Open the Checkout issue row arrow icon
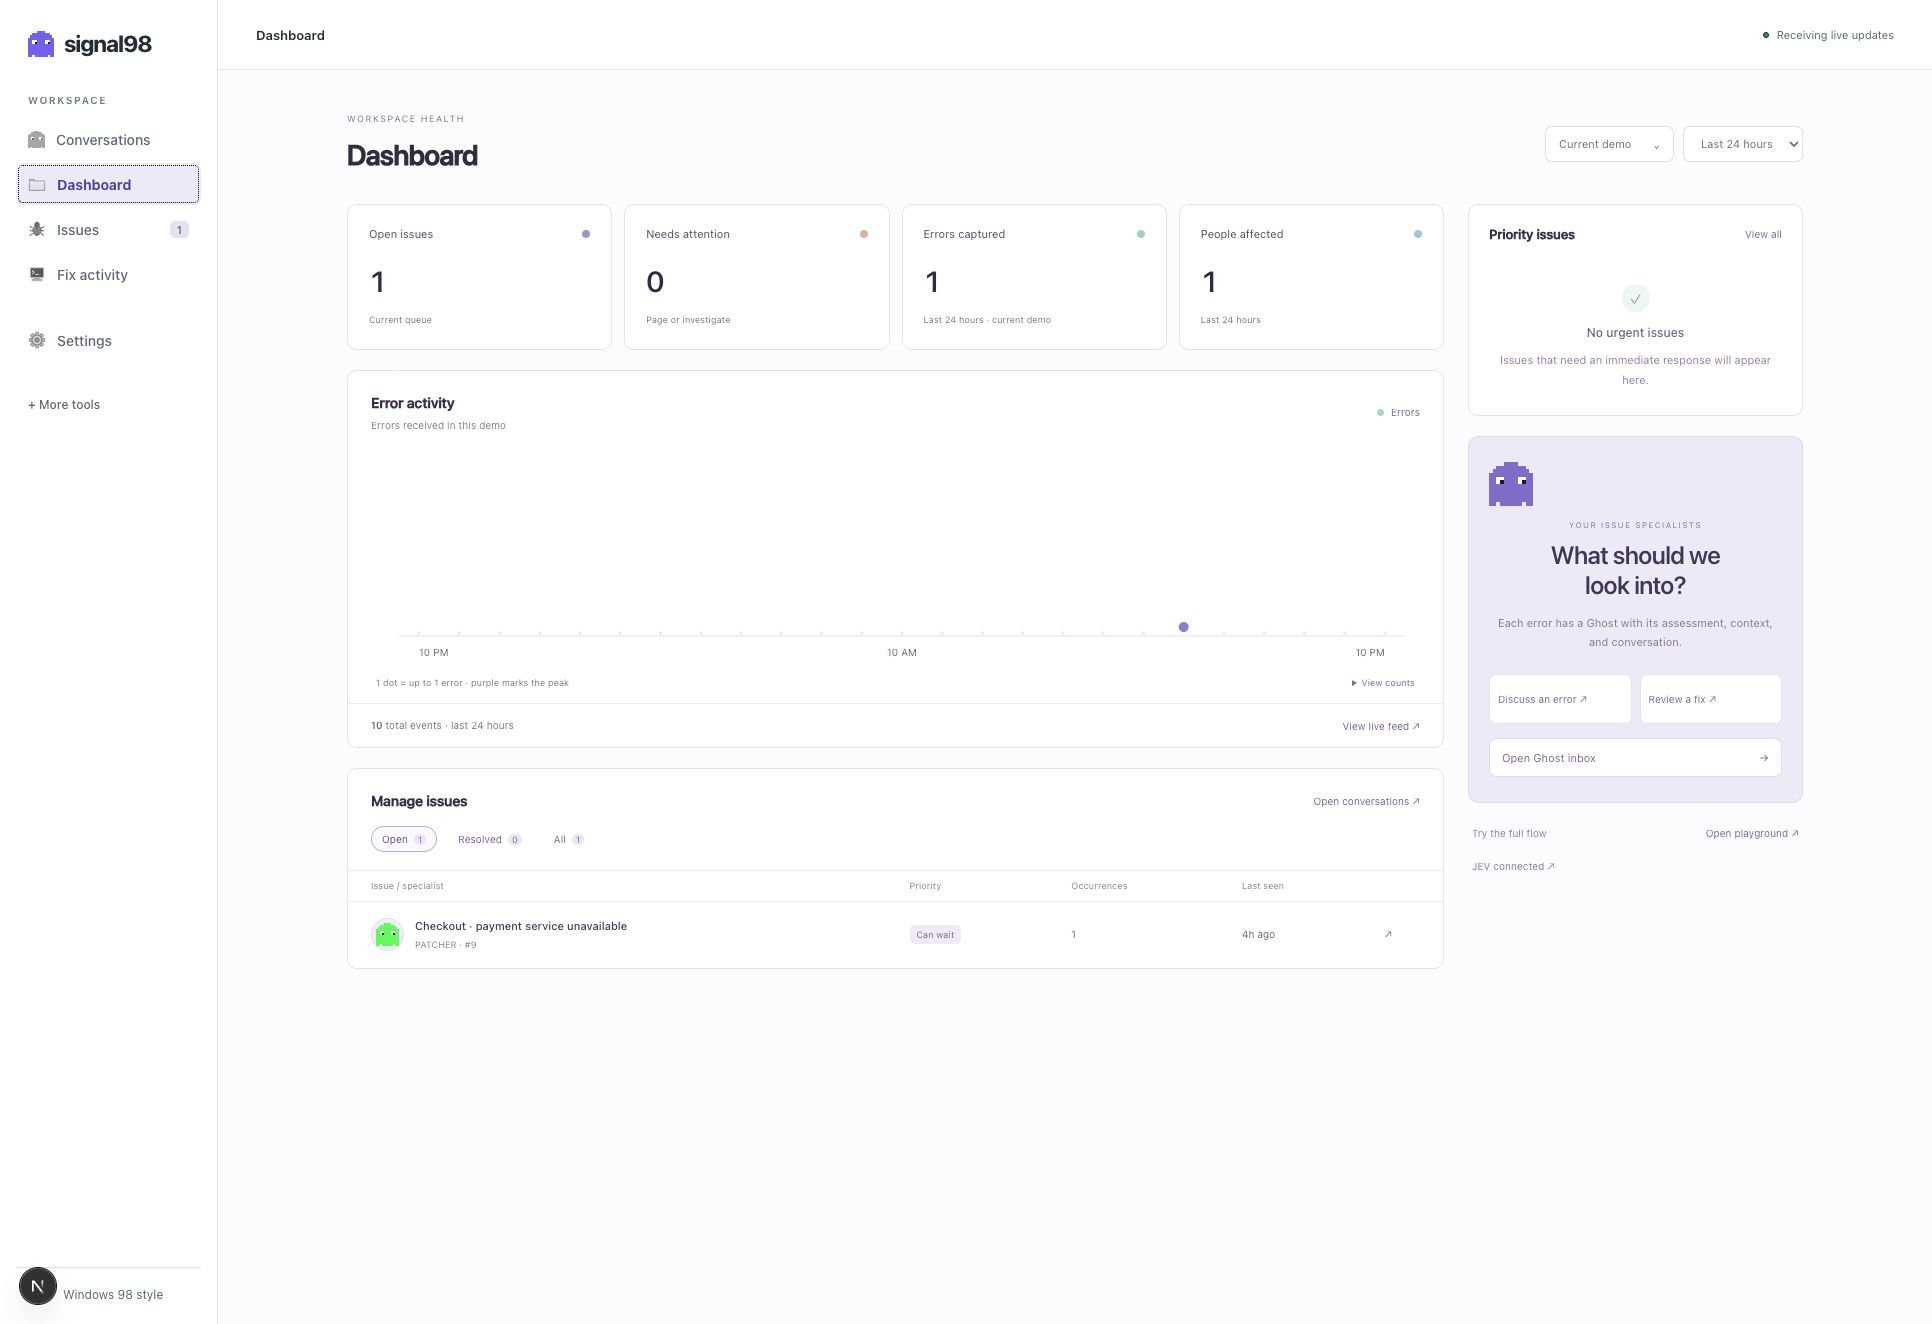The height and width of the screenshot is (1324, 1932). click(x=1388, y=935)
